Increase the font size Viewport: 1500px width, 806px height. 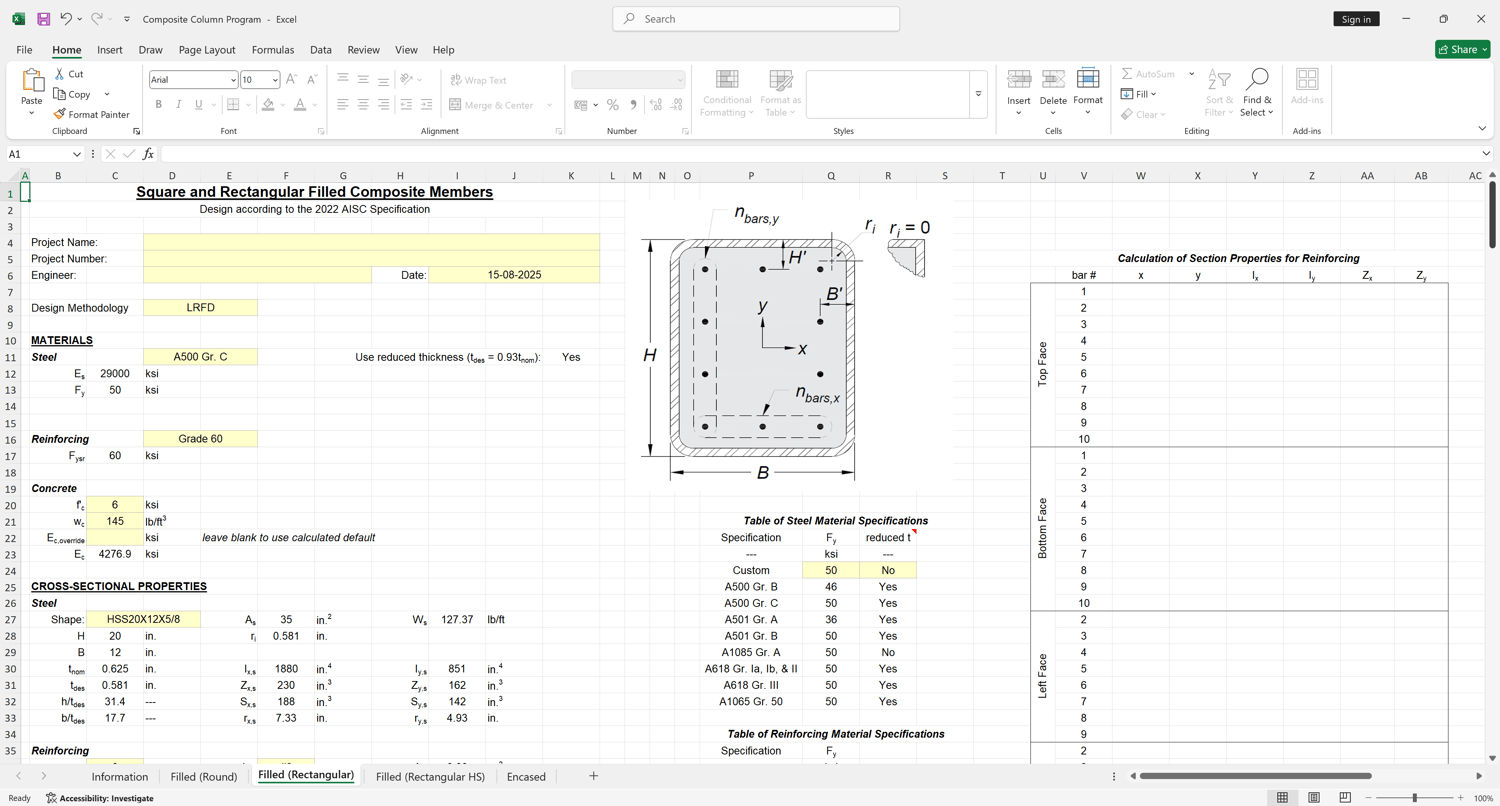(291, 80)
